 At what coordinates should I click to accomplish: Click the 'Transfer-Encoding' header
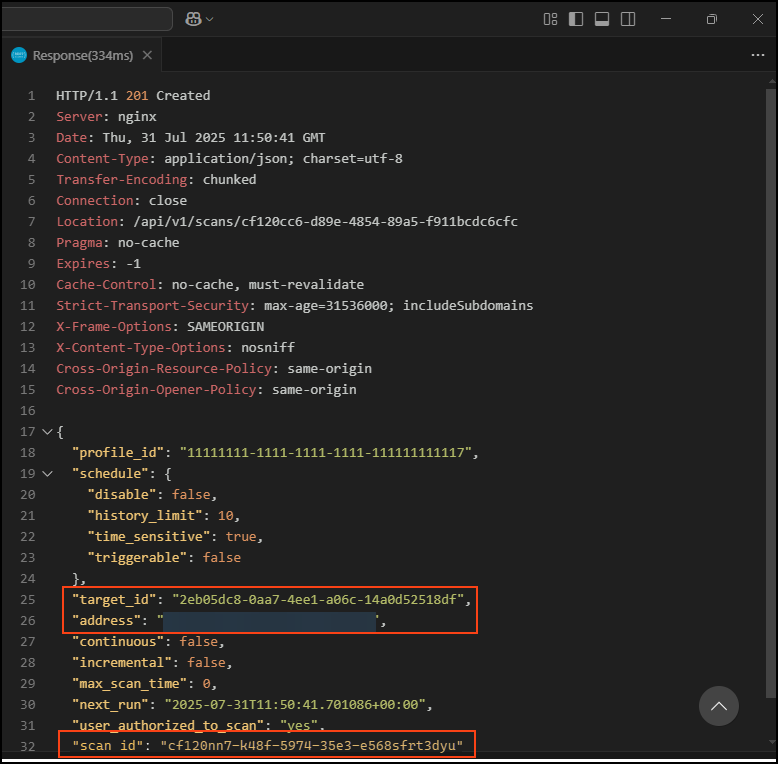[x=122, y=180]
